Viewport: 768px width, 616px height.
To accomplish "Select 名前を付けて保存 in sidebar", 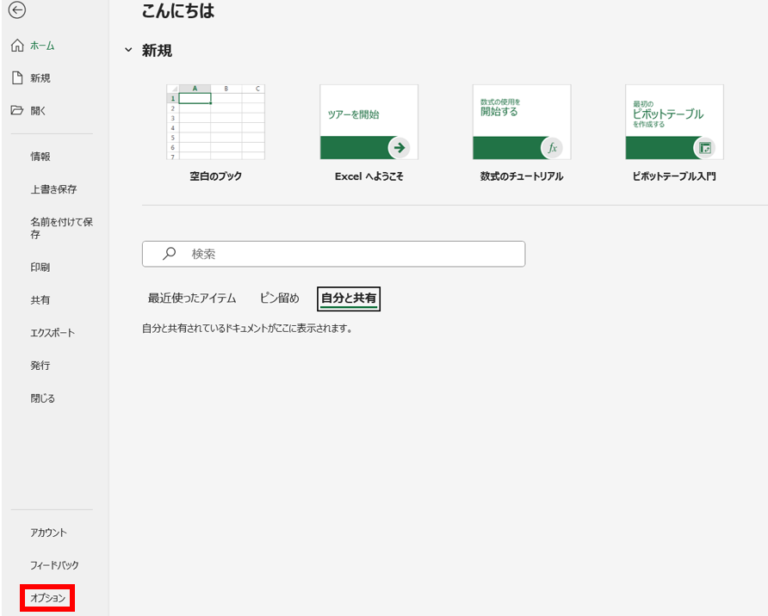I will (61, 228).
